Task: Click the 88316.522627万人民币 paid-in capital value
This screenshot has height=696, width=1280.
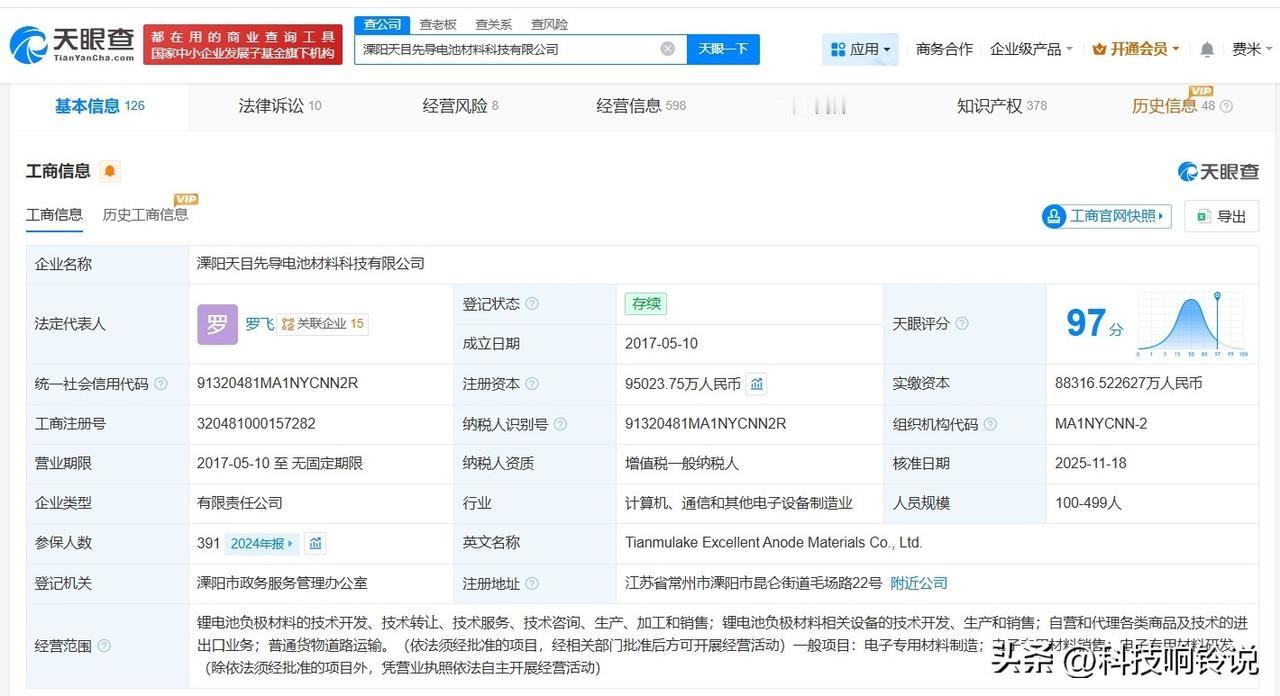Action: (x=1129, y=384)
